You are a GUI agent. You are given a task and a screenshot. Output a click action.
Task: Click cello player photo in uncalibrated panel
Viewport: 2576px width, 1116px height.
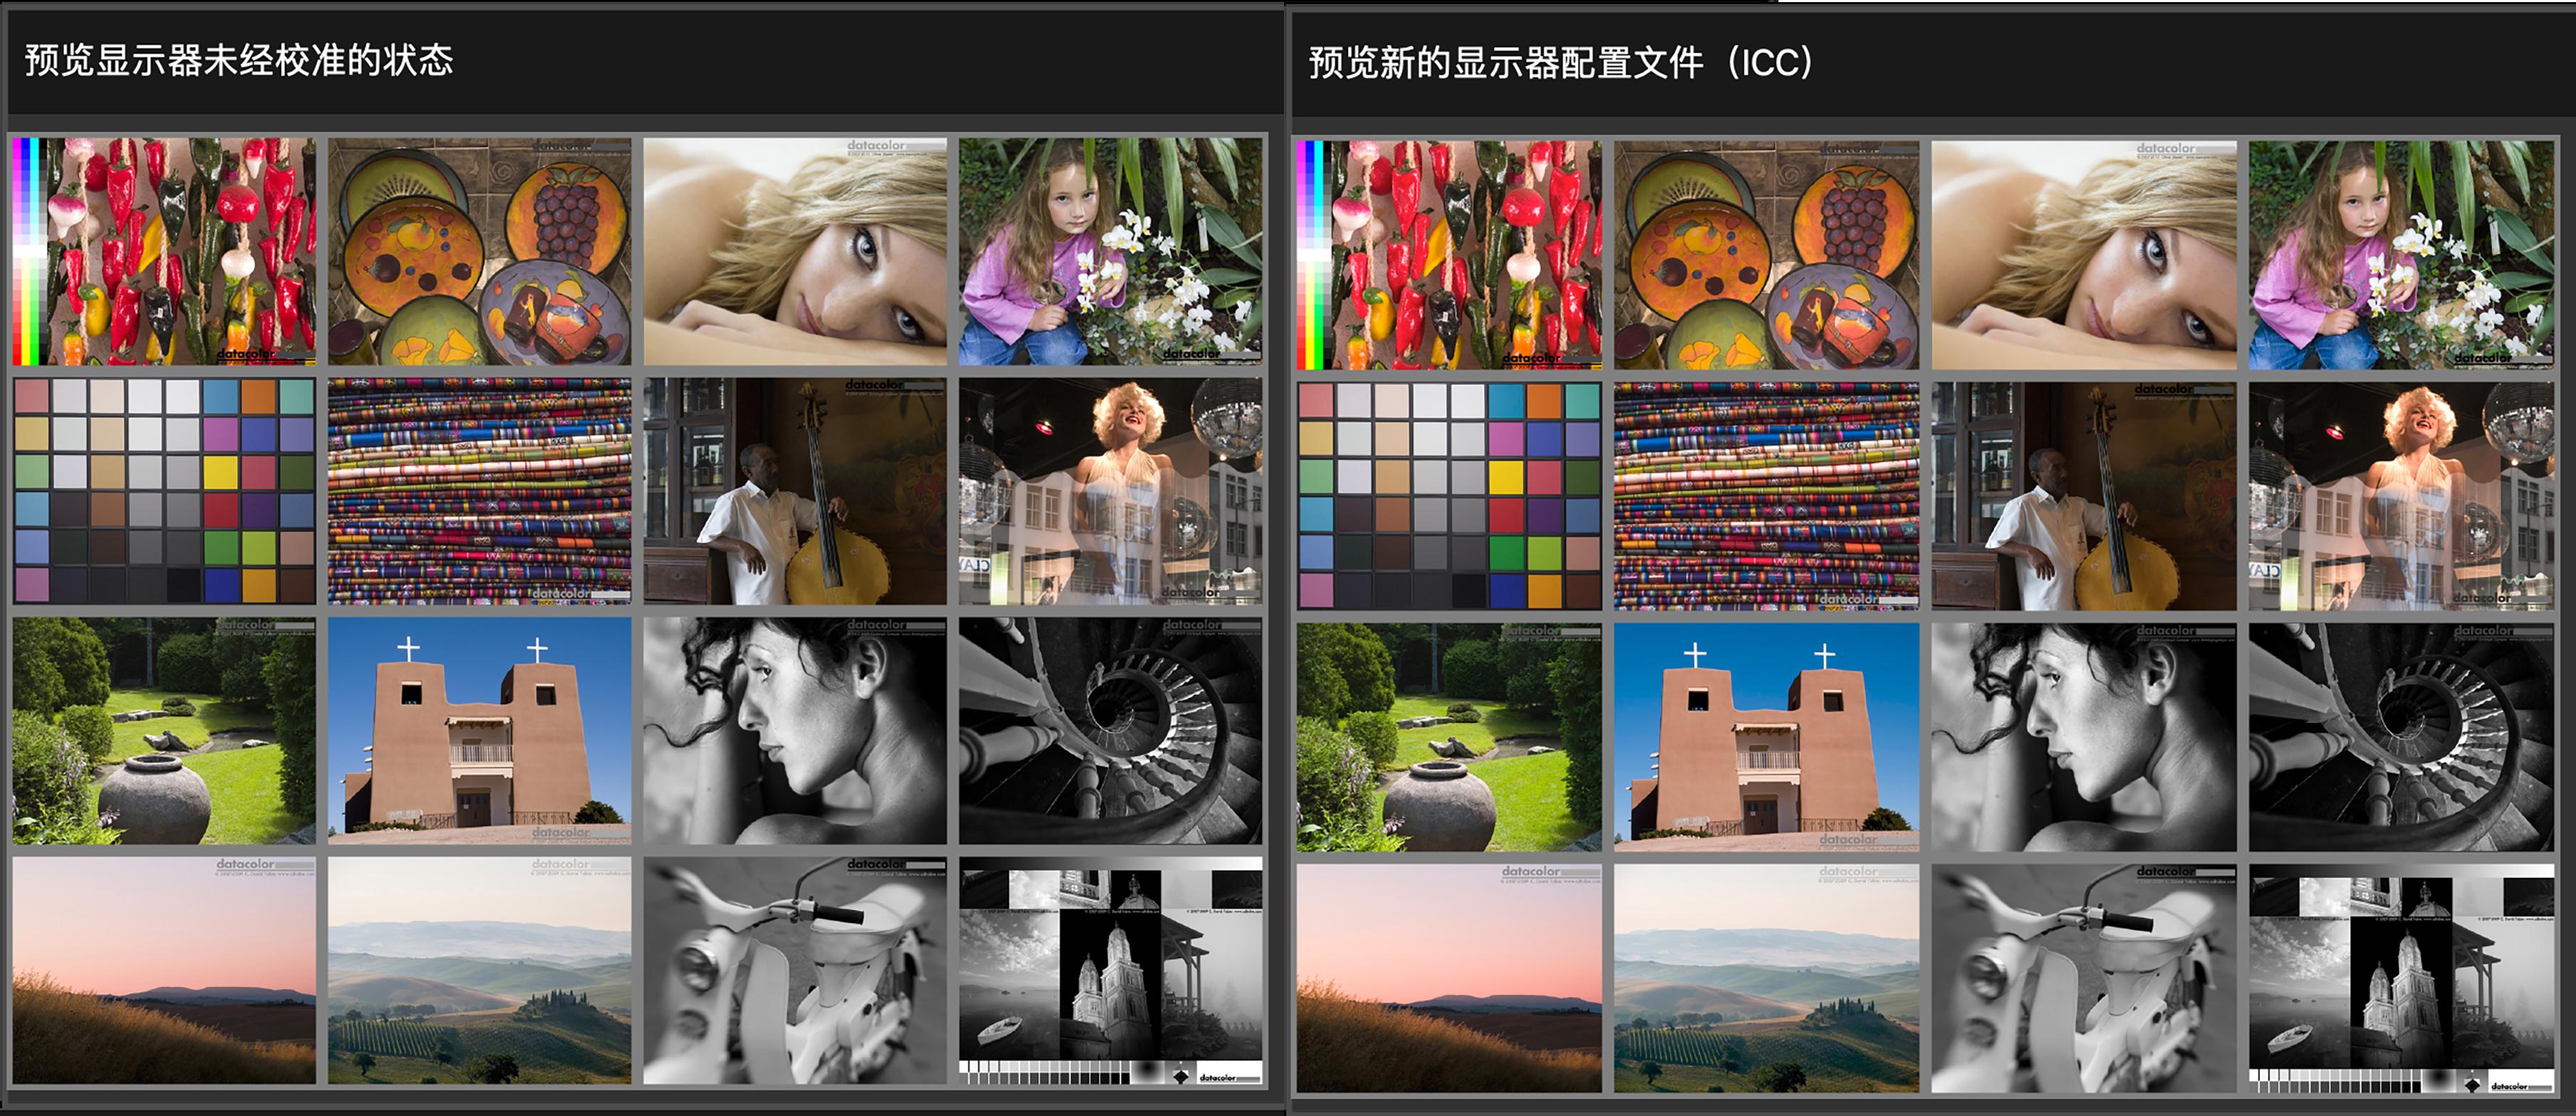point(795,491)
